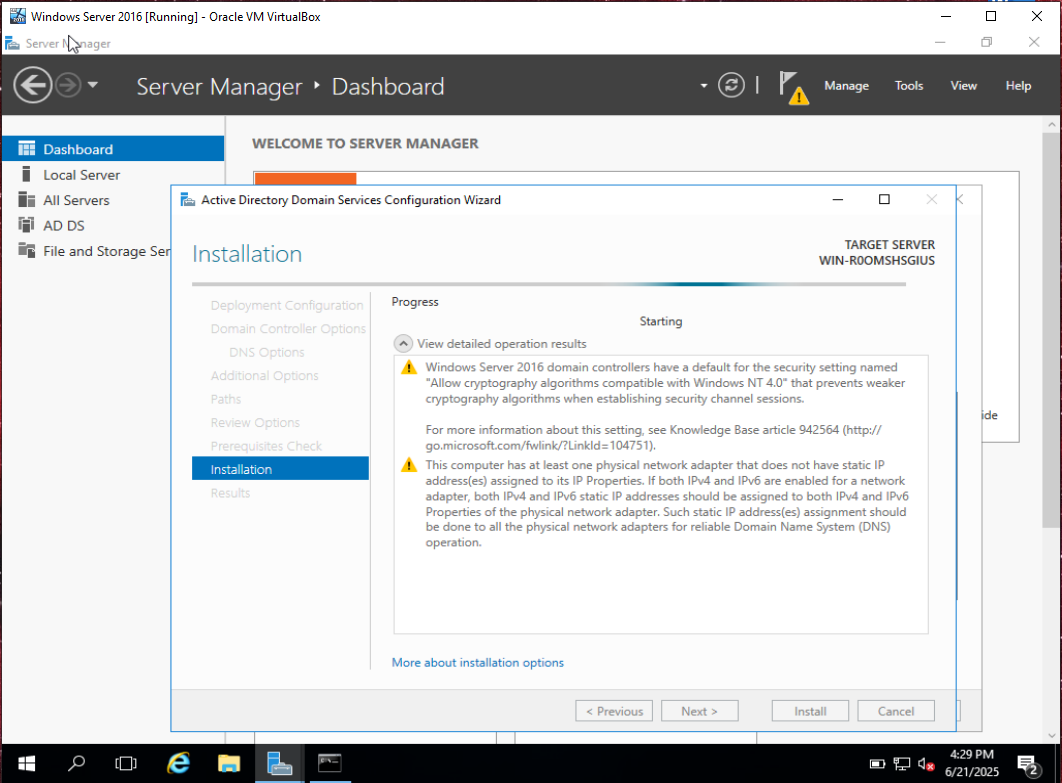
Task: Open File Explorer from the taskbar
Action: 229,764
